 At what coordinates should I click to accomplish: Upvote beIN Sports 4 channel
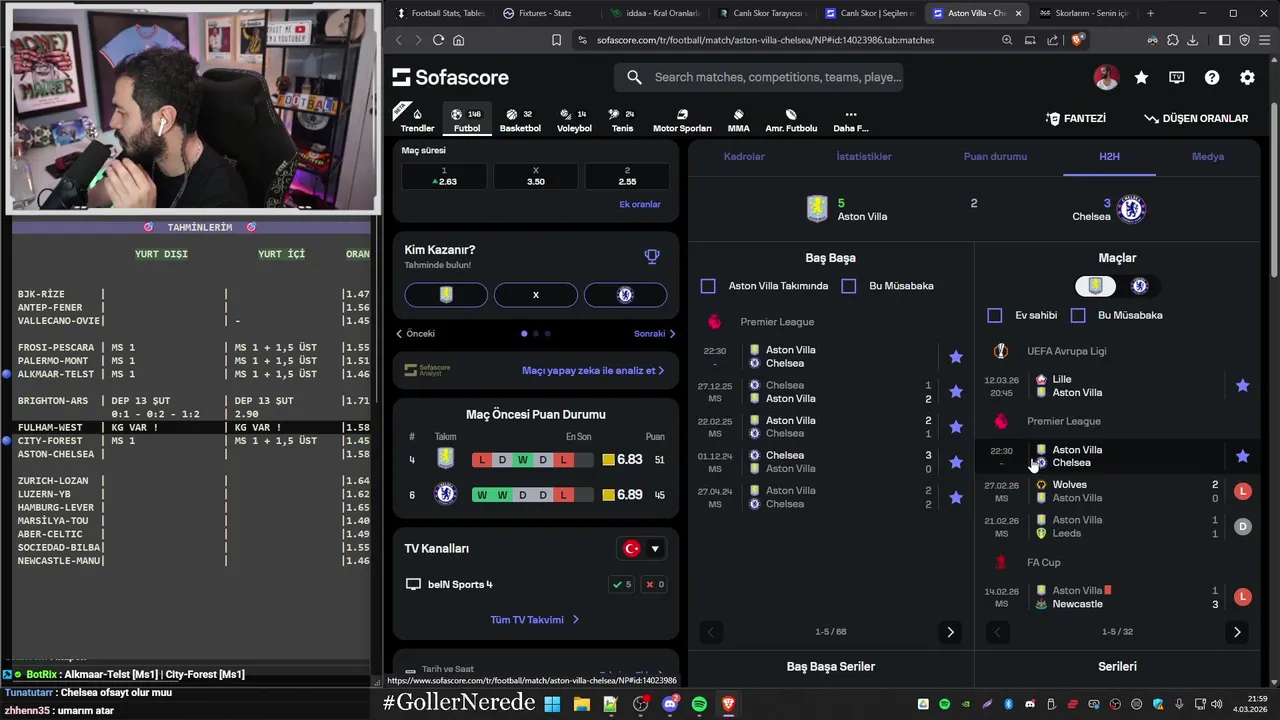click(x=622, y=584)
